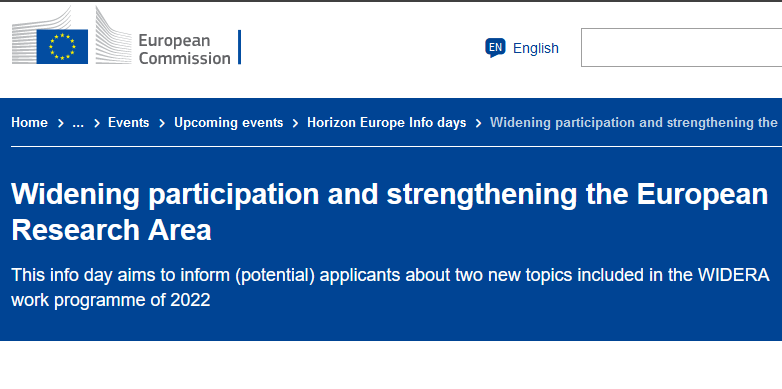
Task: Click chevron after Horizon Europe Info days
Action: [478, 123]
